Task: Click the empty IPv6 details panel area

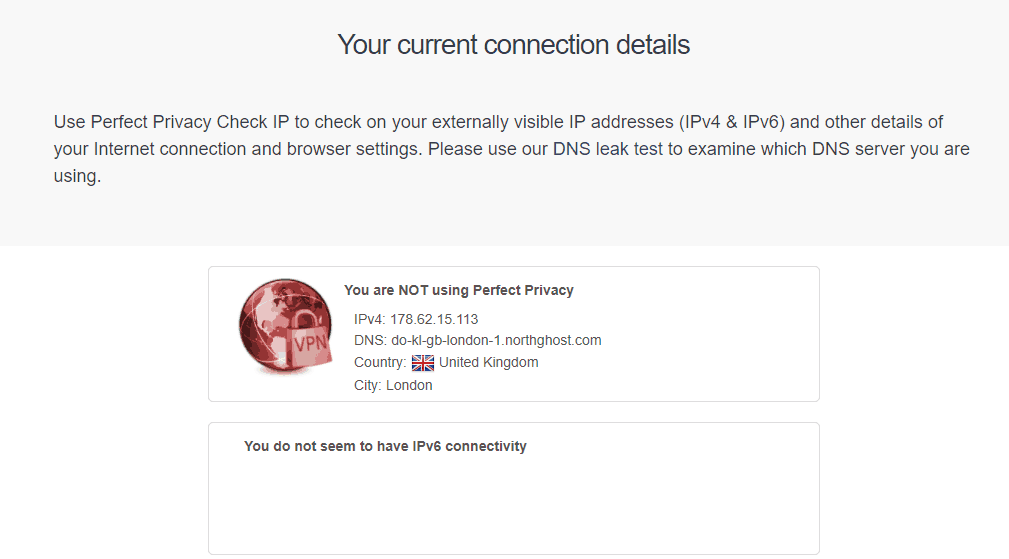Action: 514,505
